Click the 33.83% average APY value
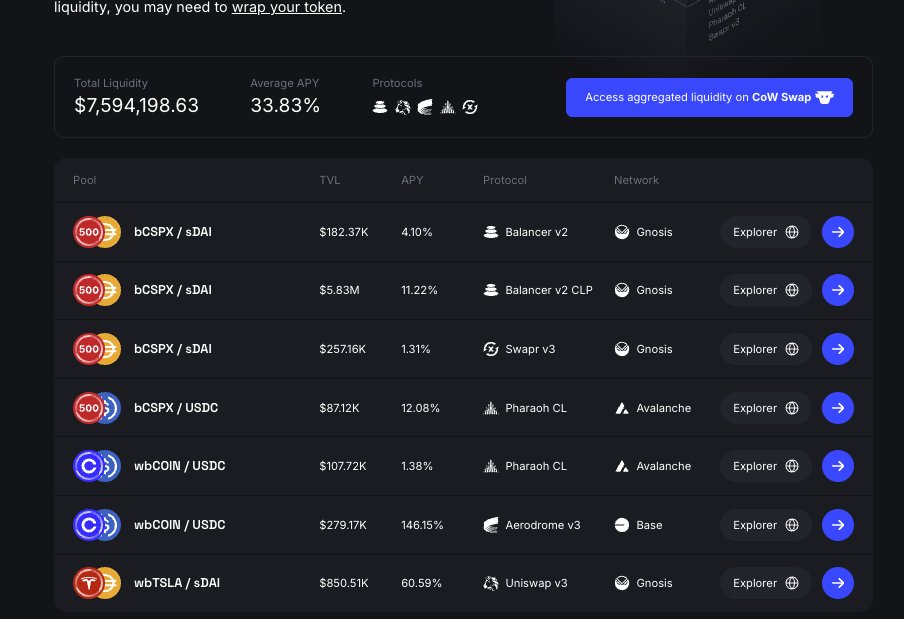Viewport: 904px width, 619px height. pyautogui.click(x=285, y=105)
